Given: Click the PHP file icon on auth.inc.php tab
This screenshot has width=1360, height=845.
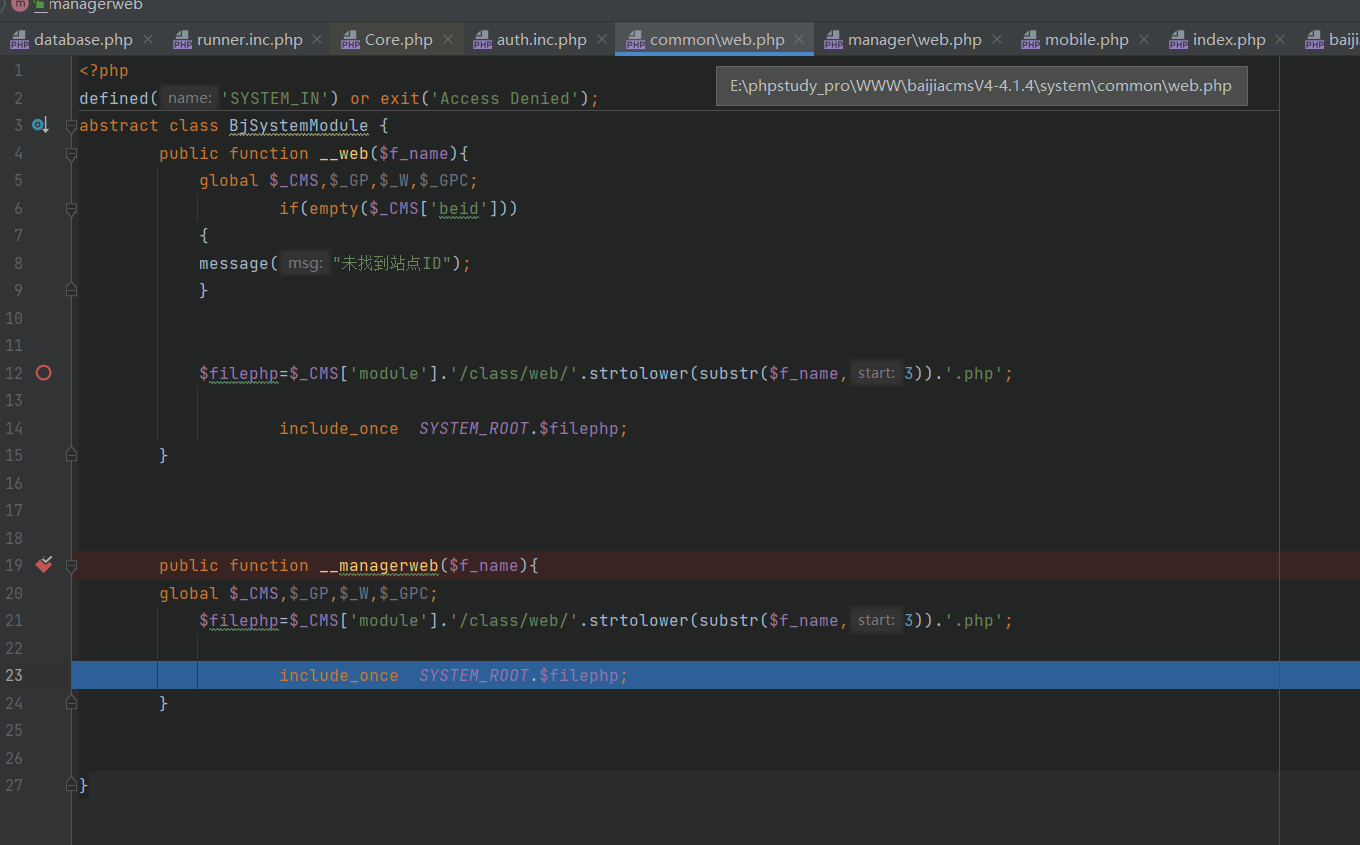Looking at the screenshot, I should (x=482, y=40).
